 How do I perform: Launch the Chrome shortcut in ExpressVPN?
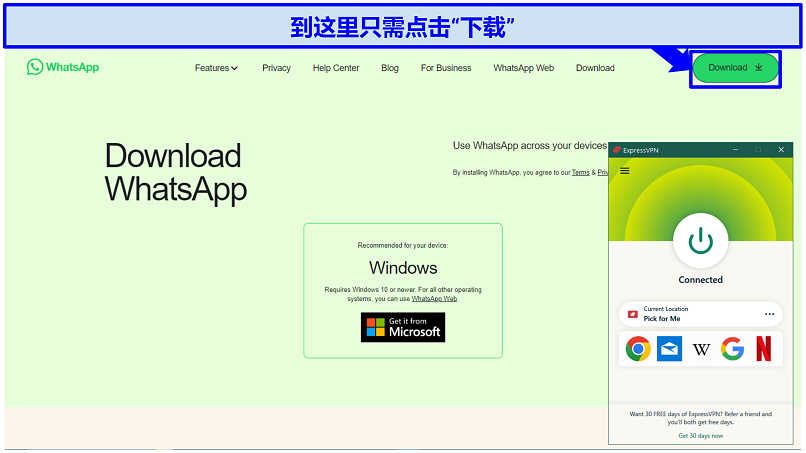pos(638,349)
